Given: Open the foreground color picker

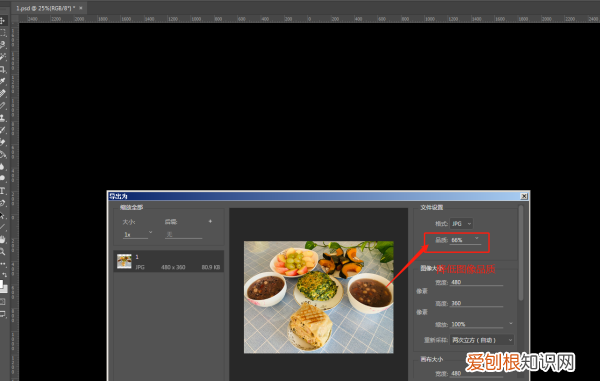Looking at the screenshot, I should coord(2,284).
